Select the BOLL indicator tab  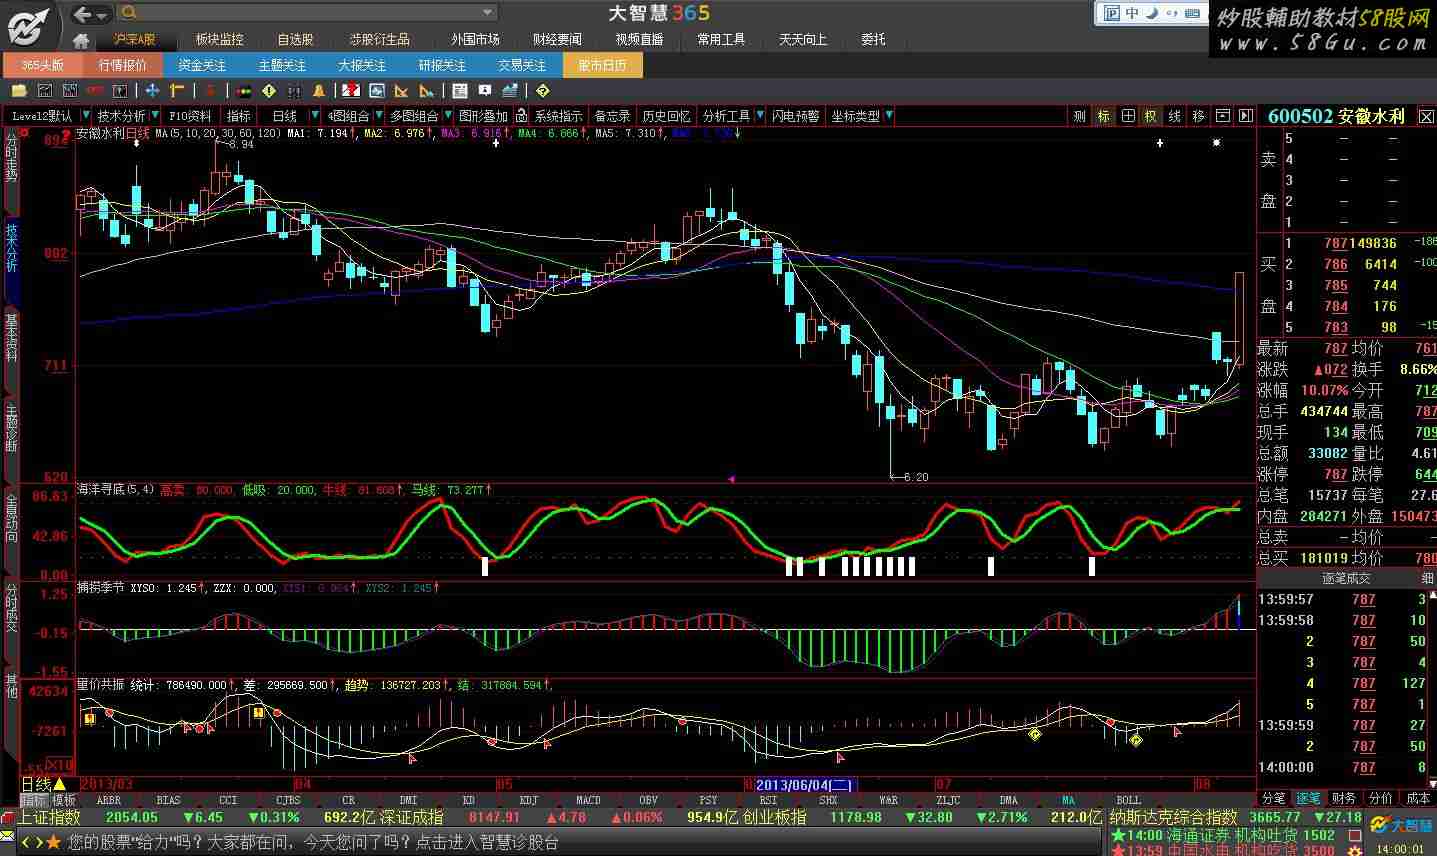(x=1128, y=801)
